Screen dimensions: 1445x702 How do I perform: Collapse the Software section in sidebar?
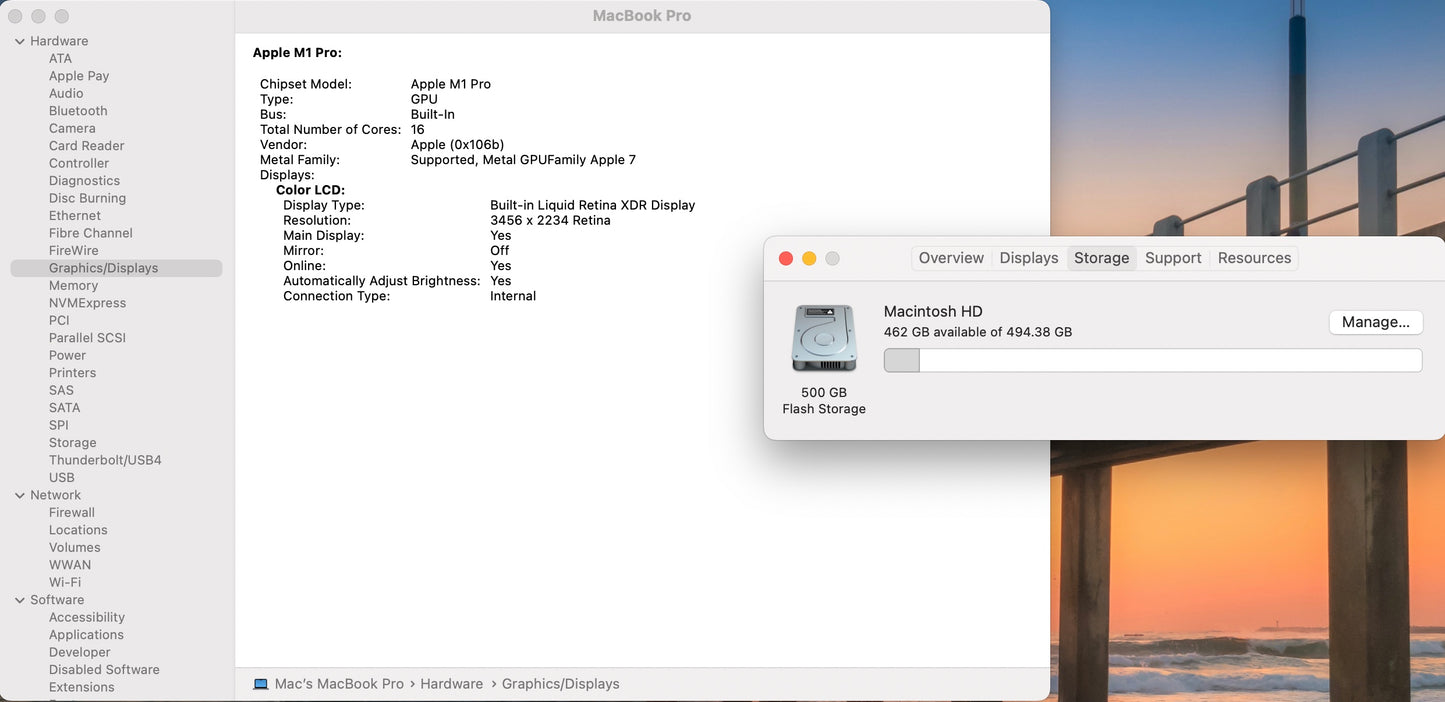[20, 600]
